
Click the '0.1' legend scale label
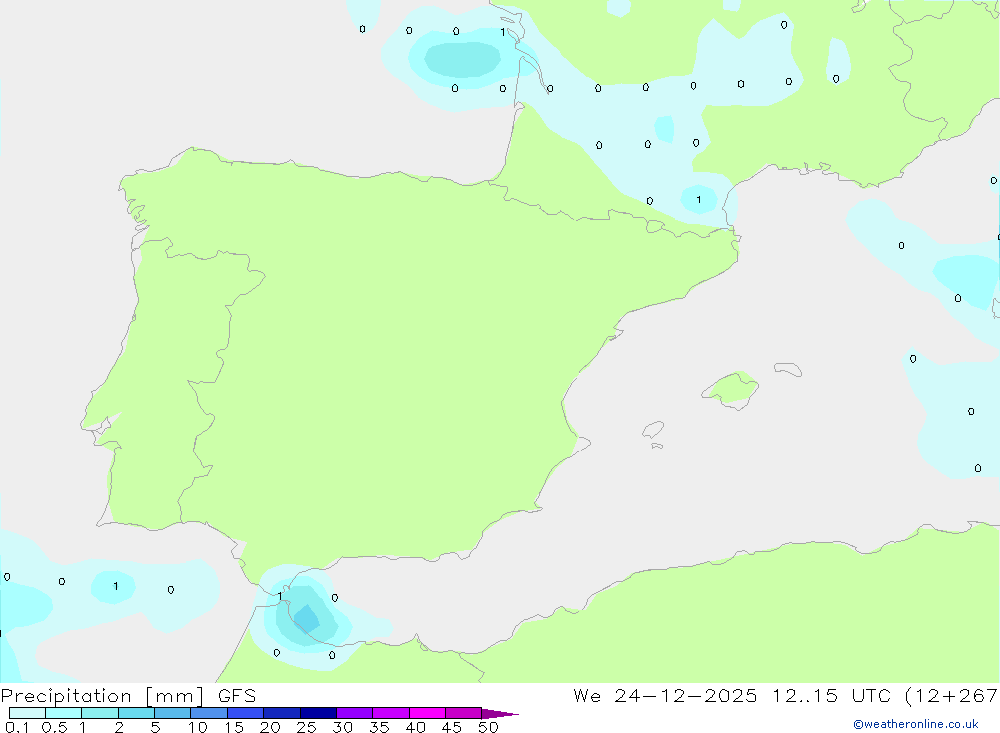click(x=17, y=727)
